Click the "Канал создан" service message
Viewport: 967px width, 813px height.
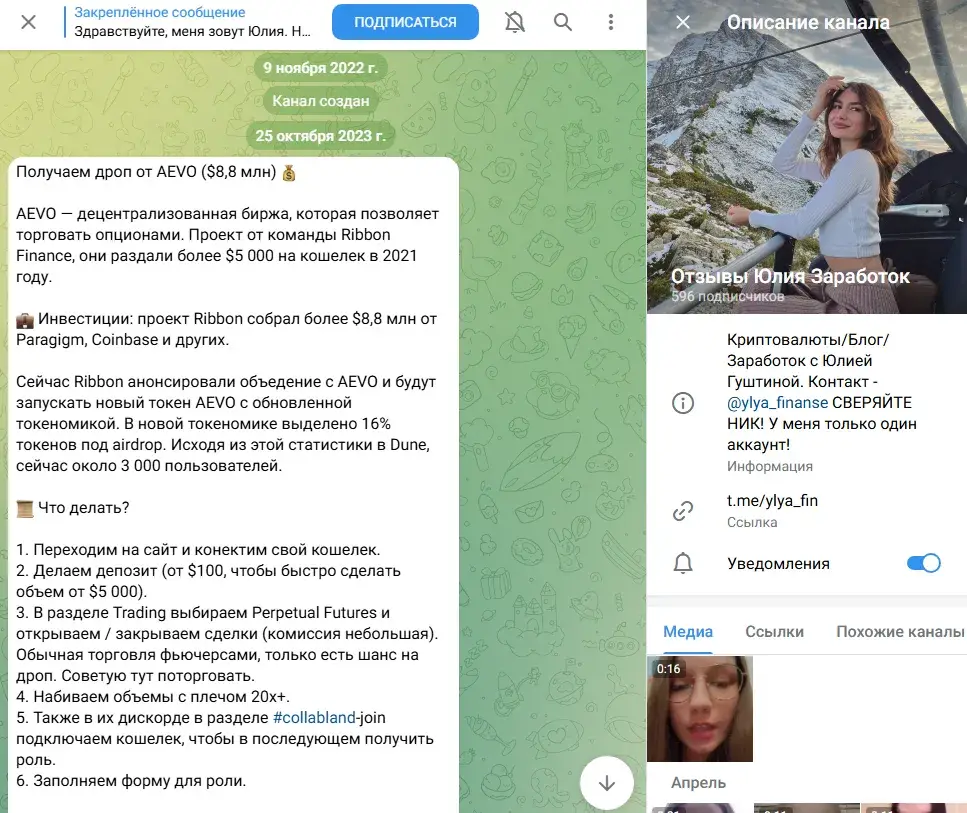click(x=321, y=101)
